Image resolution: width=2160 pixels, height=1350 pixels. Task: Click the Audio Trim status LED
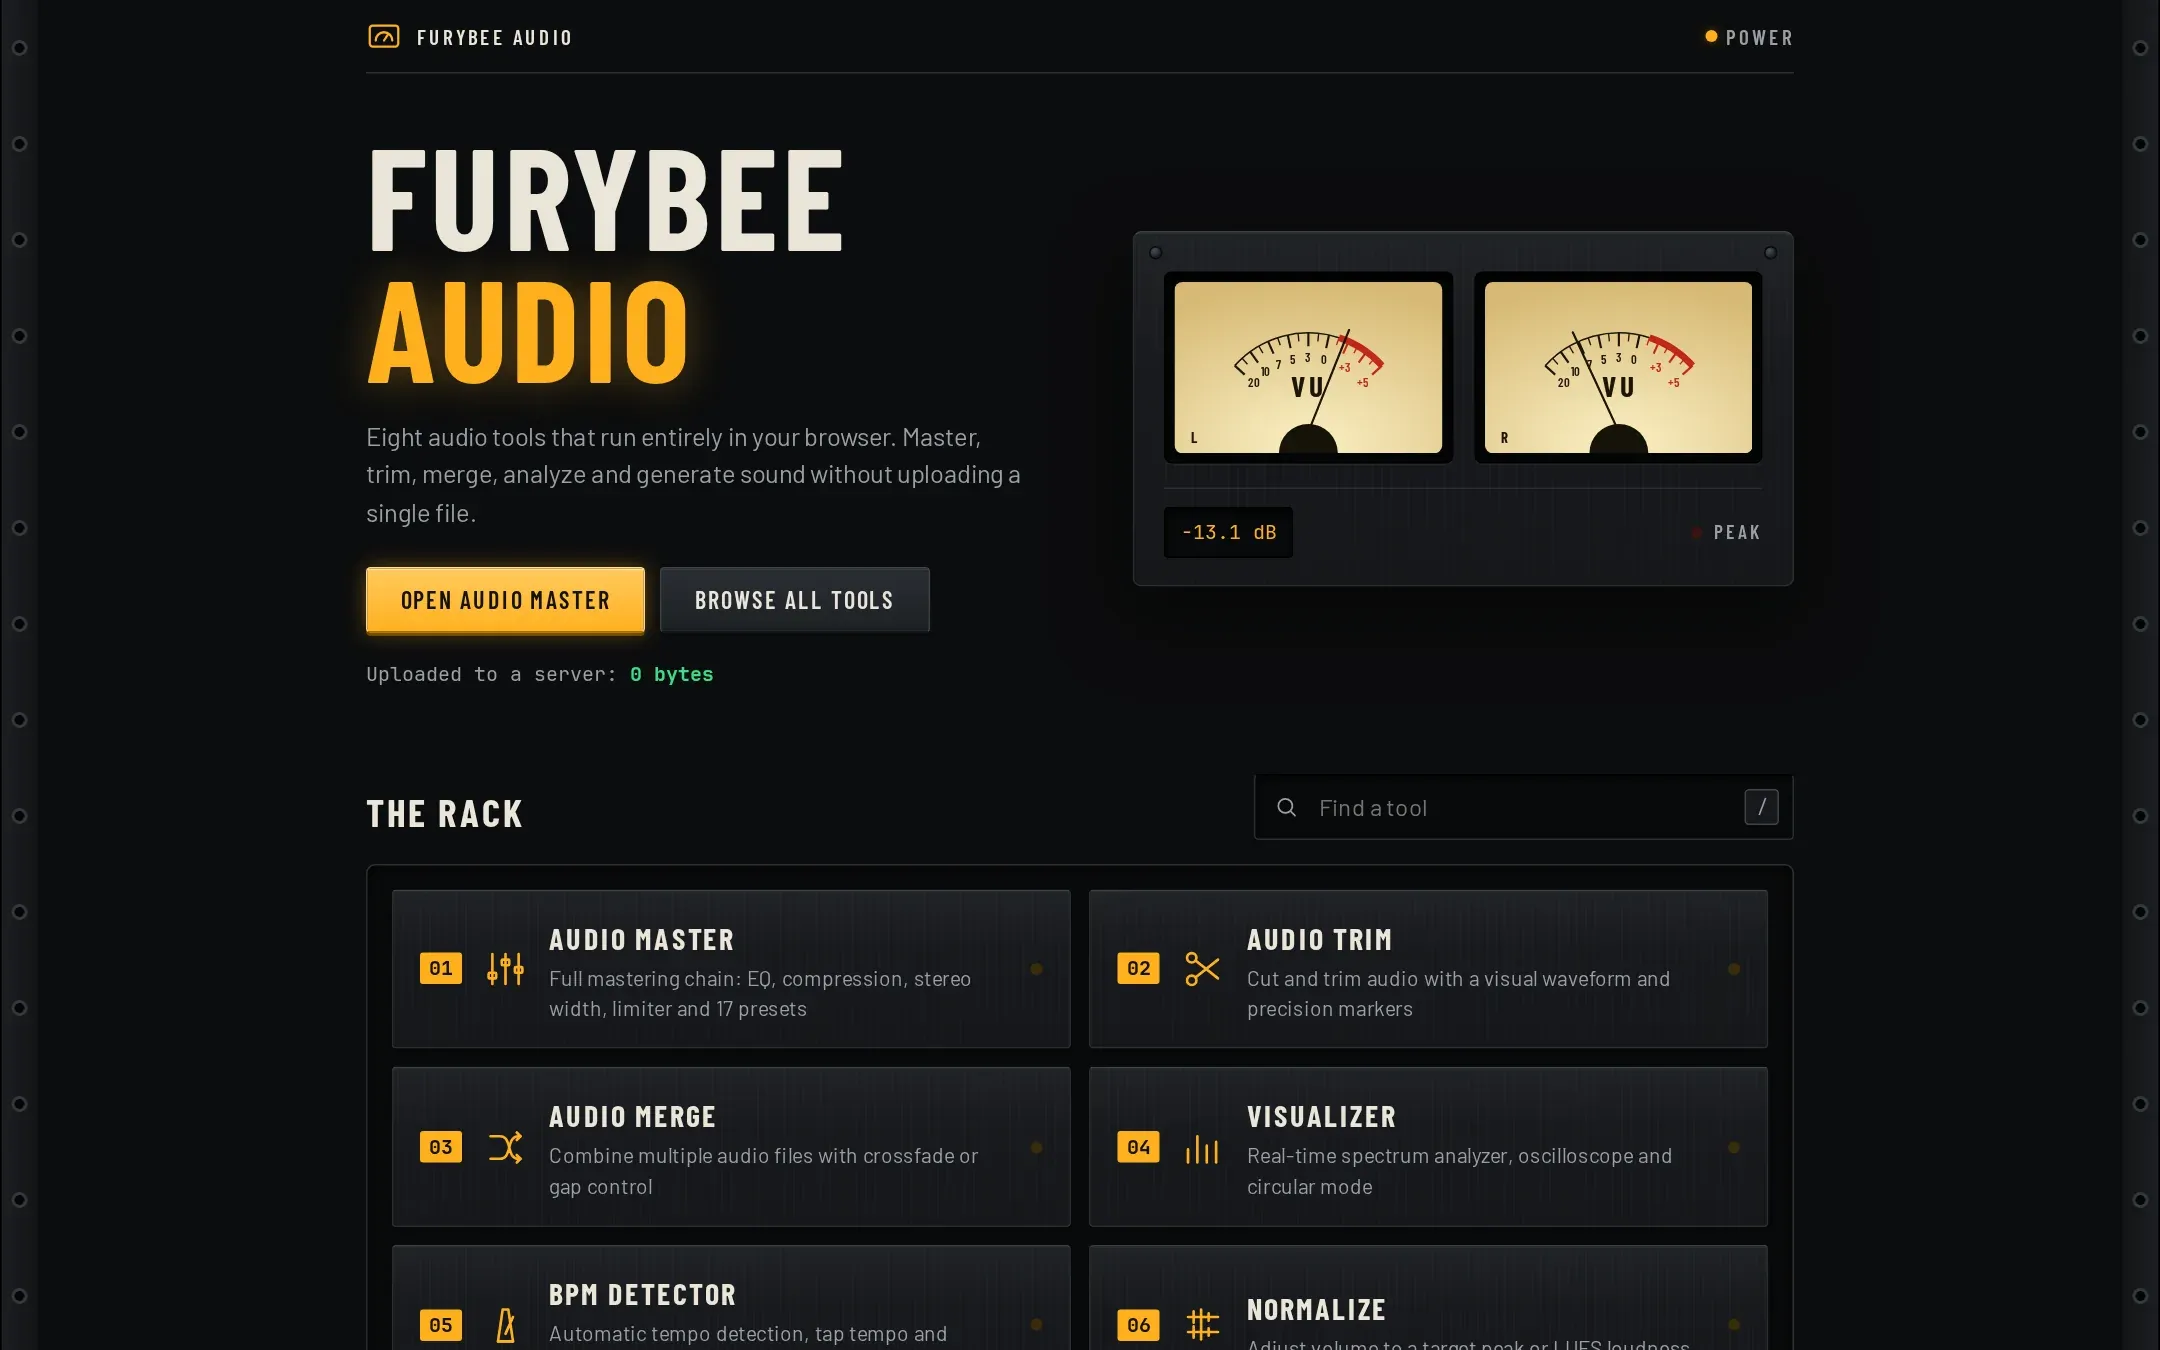(1734, 969)
